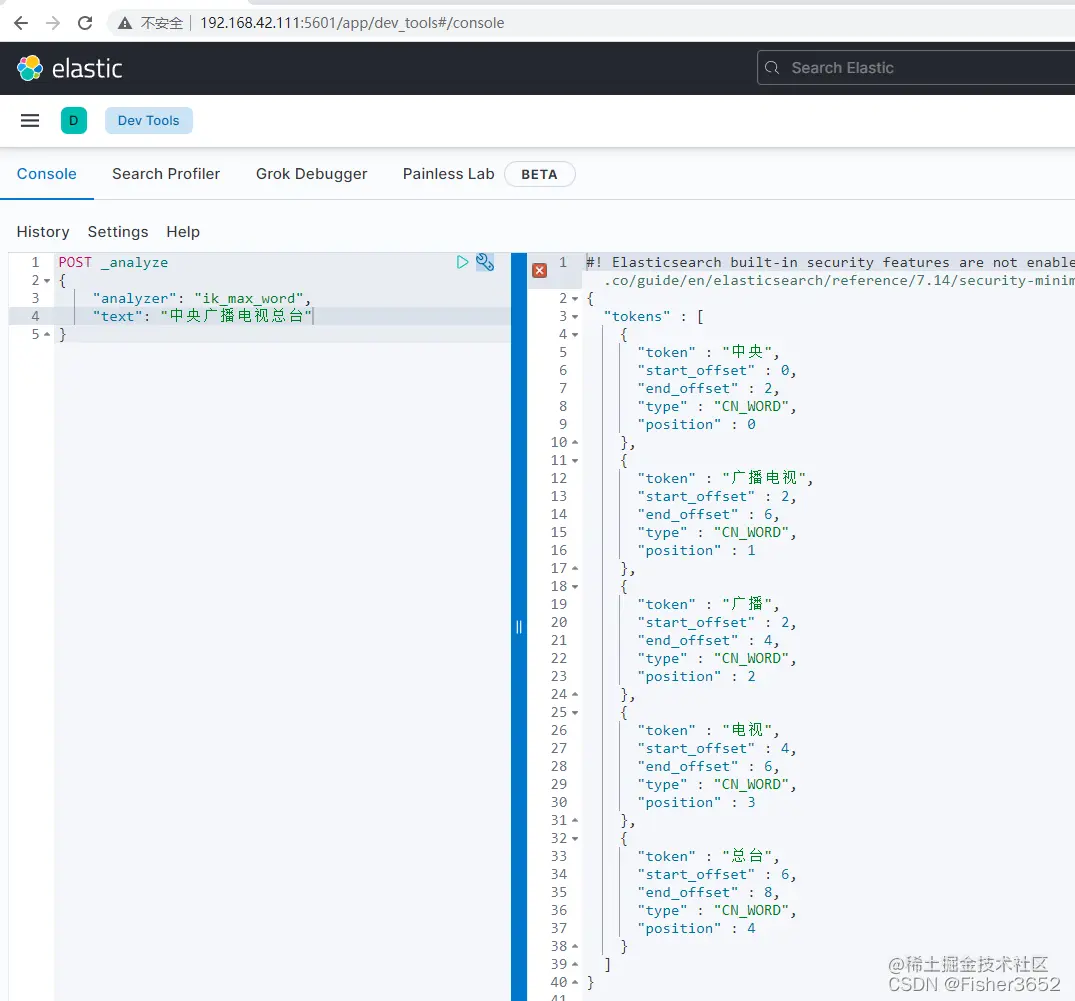Switch to the Search Profiler tab
This screenshot has width=1075, height=1001.
pos(166,174)
